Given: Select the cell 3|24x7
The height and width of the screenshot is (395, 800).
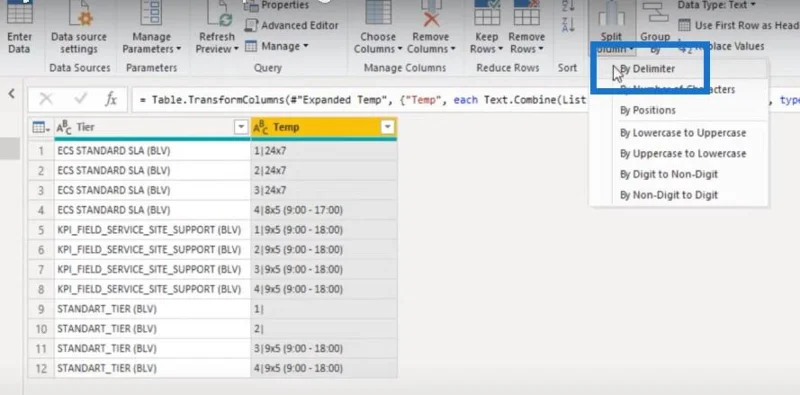Looking at the screenshot, I should 323,190.
